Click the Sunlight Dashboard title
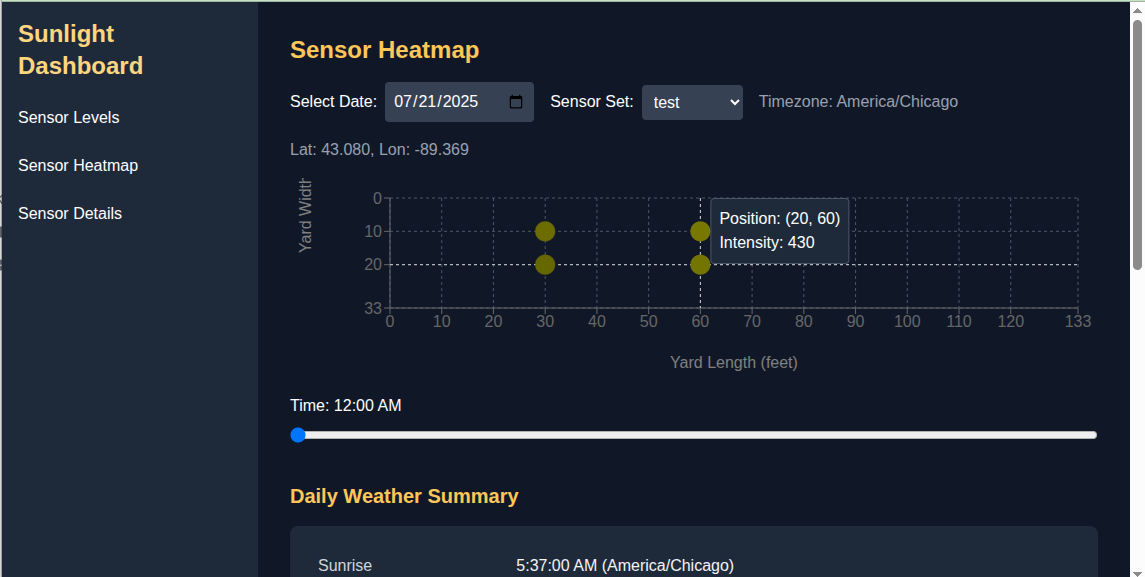The image size is (1145, 577). tap(80, 50)
